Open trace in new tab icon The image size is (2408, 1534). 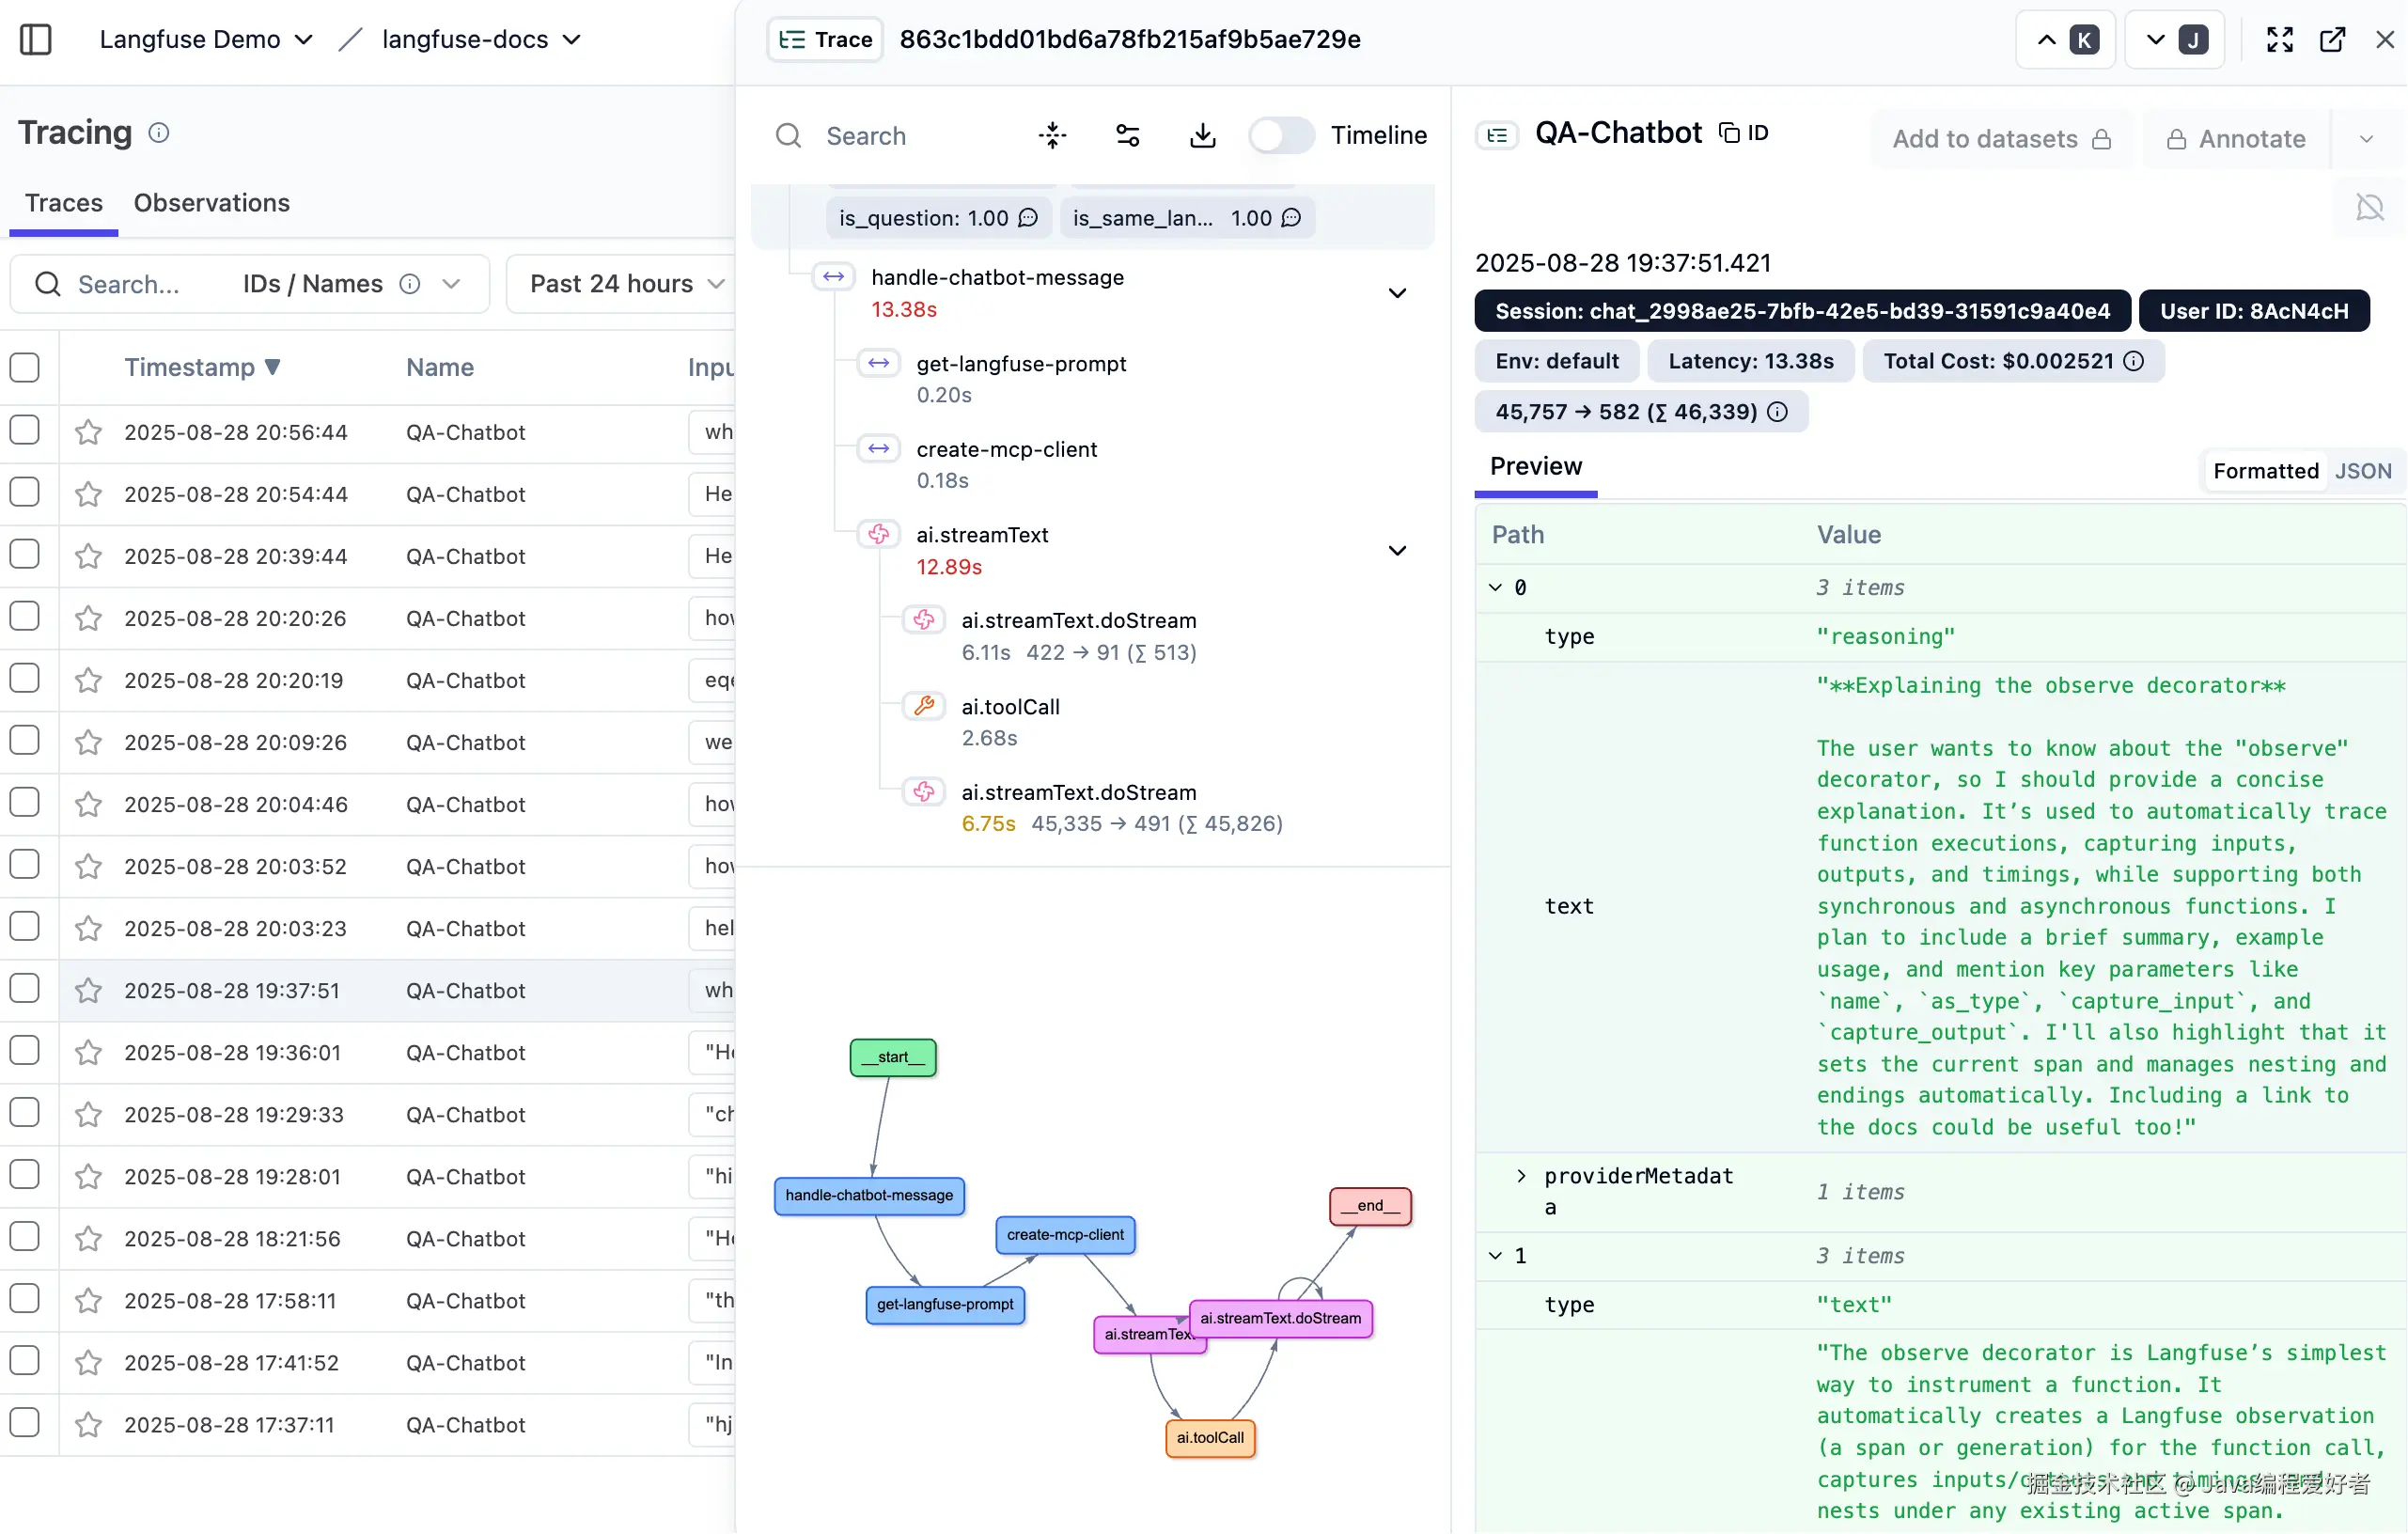(x=2332, y=39)
